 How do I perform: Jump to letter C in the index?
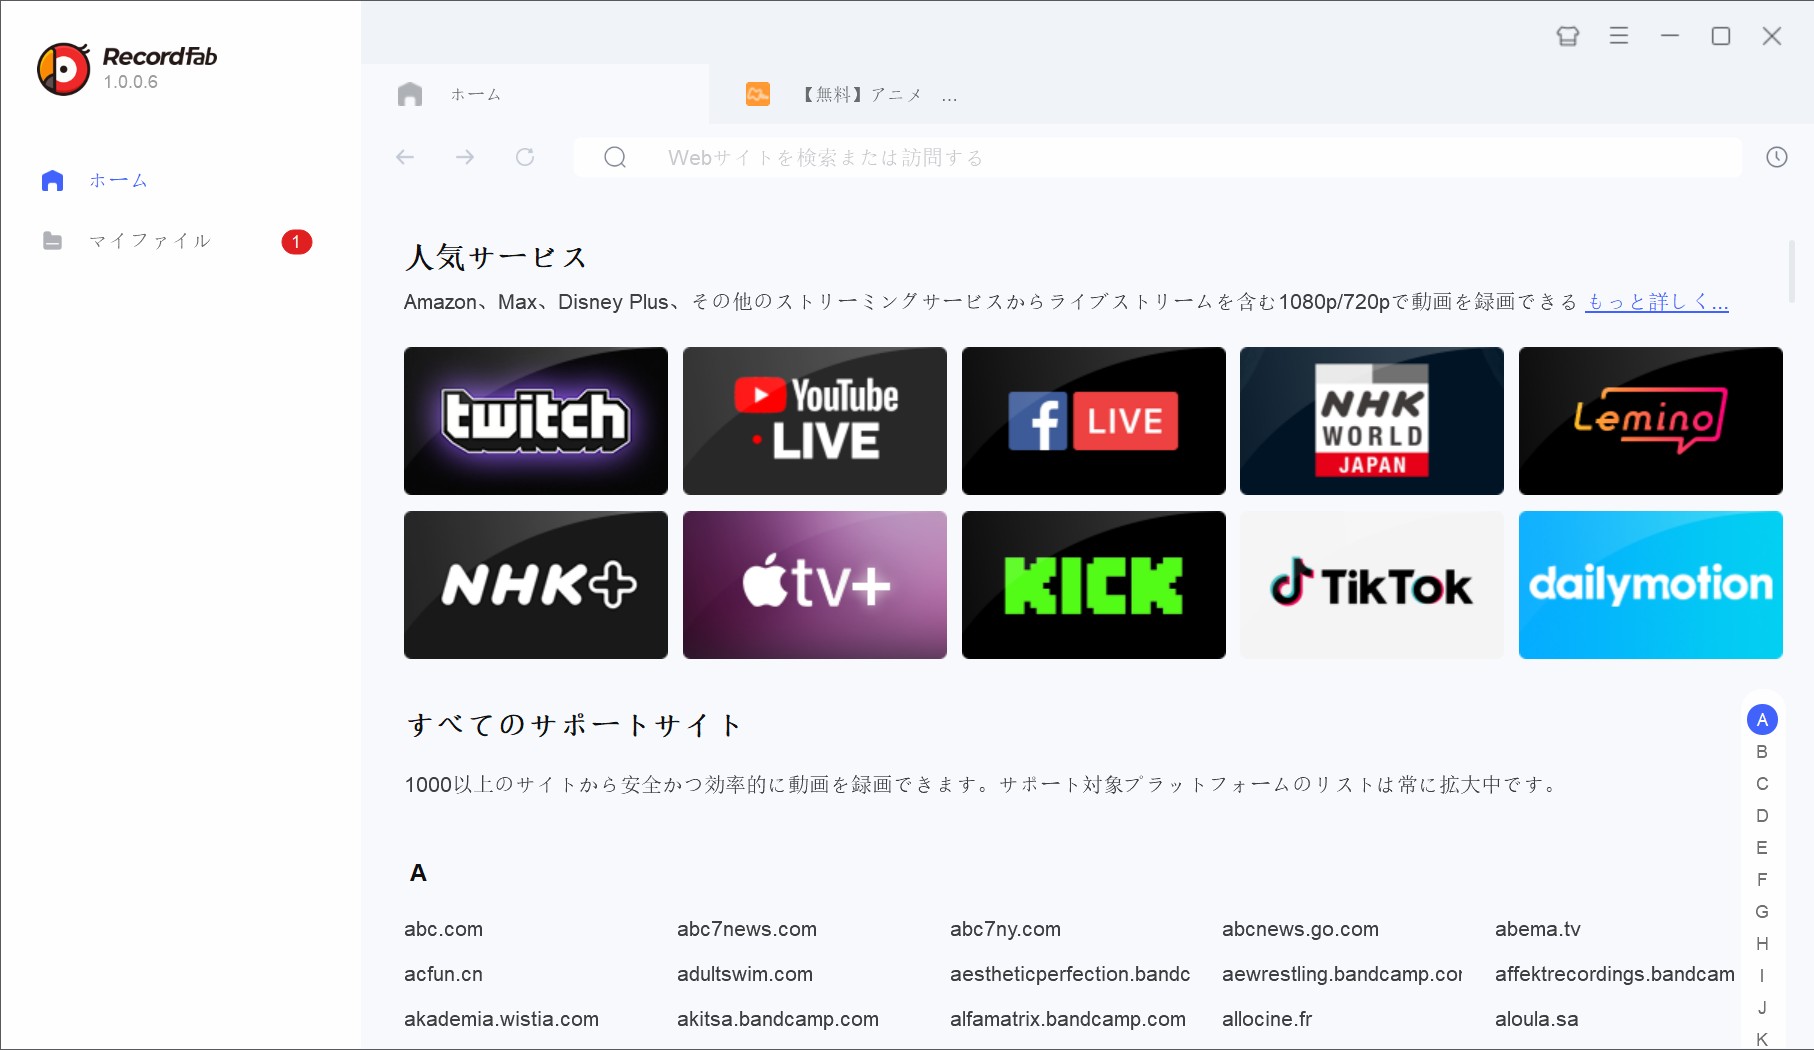[x=1762, y=784]
